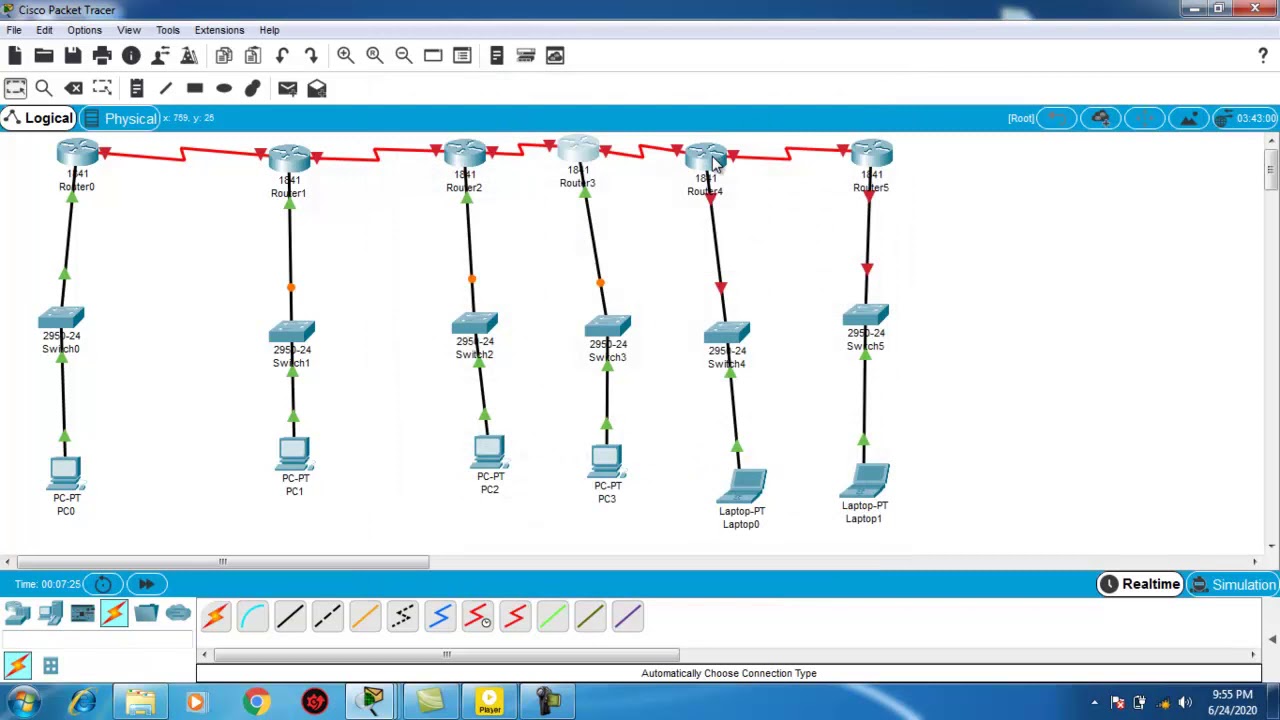Open the Help question mark icon

(x=1263, y=56)
